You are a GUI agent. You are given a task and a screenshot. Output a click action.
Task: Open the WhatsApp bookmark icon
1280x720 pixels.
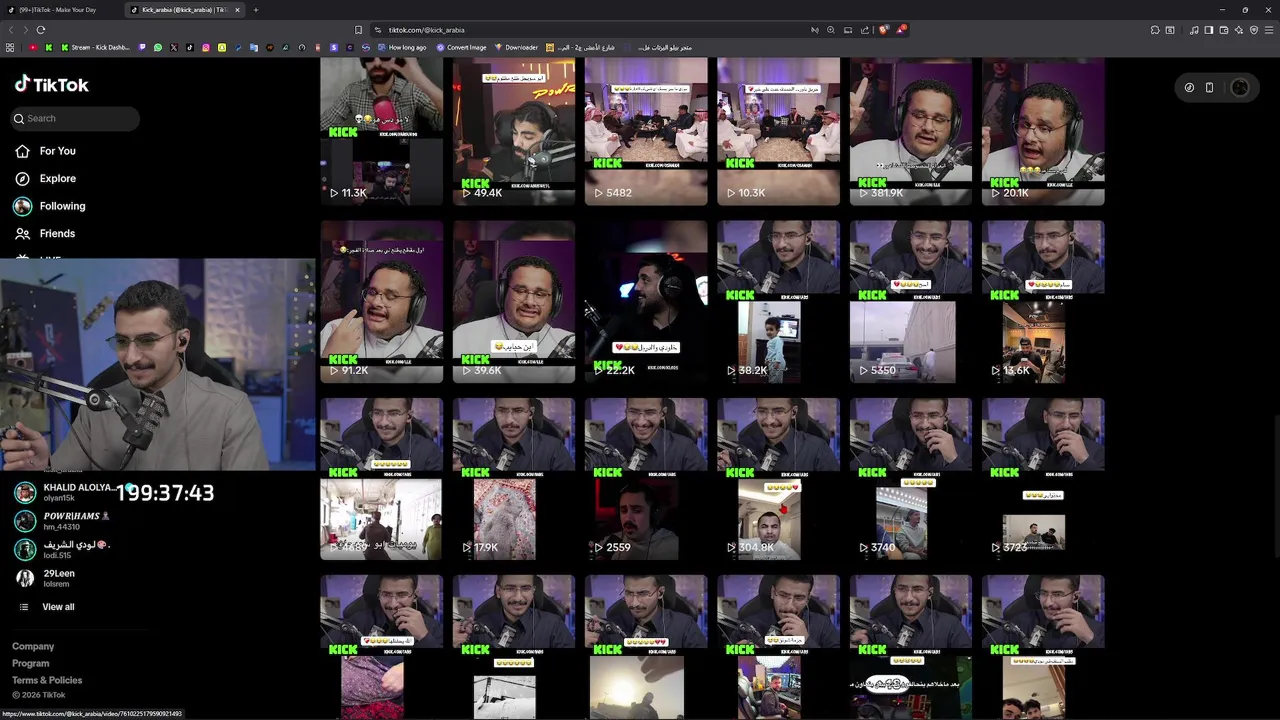tap(158, 47)
